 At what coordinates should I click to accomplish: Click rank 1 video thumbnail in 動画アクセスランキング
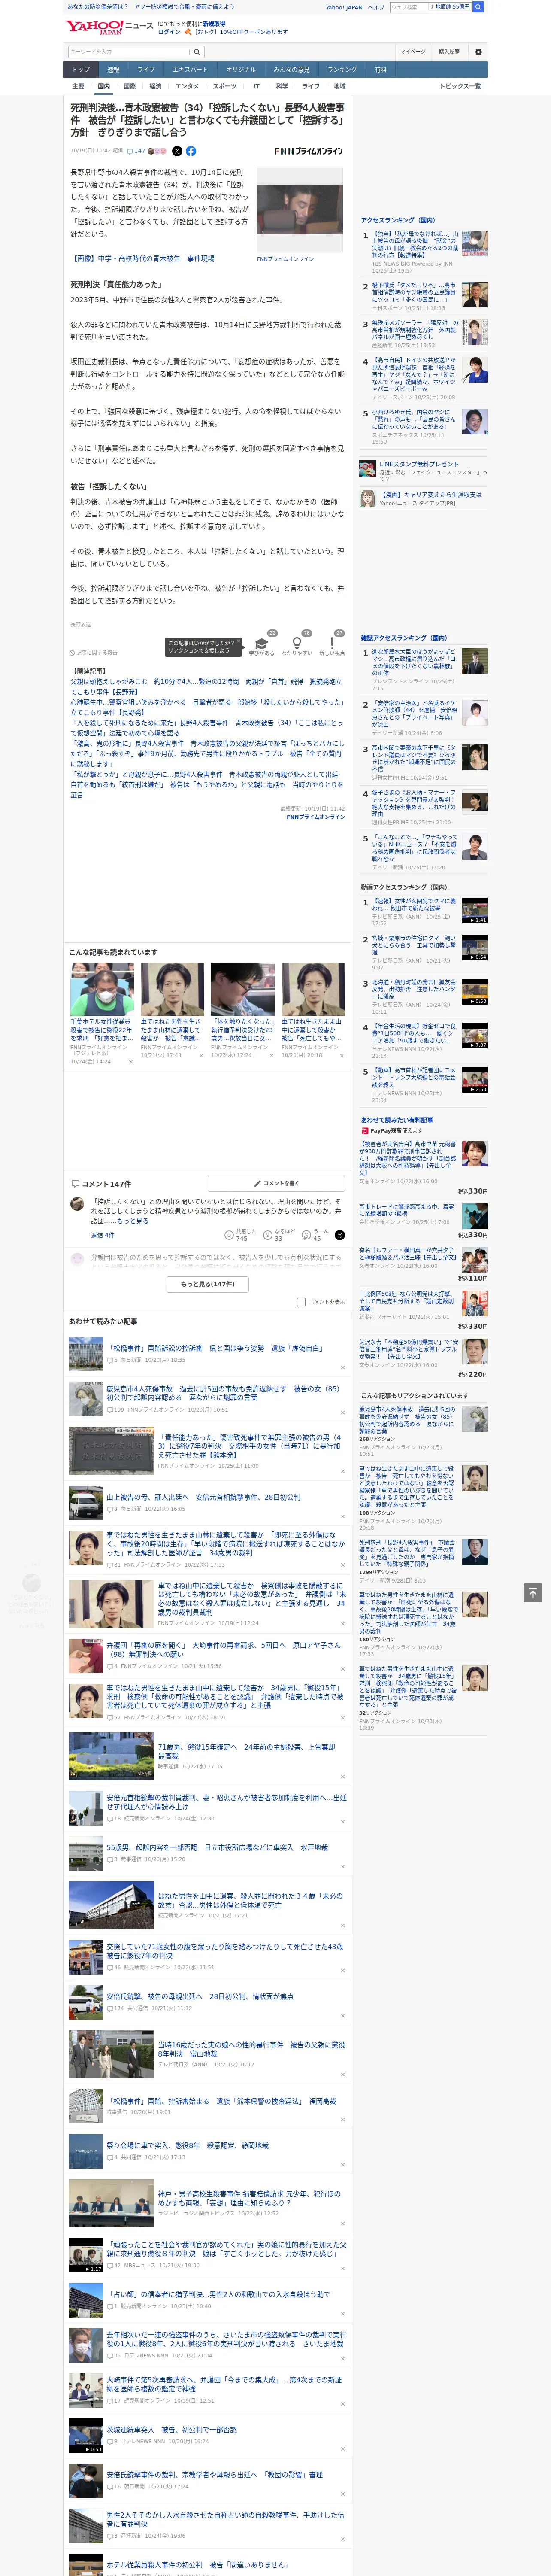(x=475, y=910)
